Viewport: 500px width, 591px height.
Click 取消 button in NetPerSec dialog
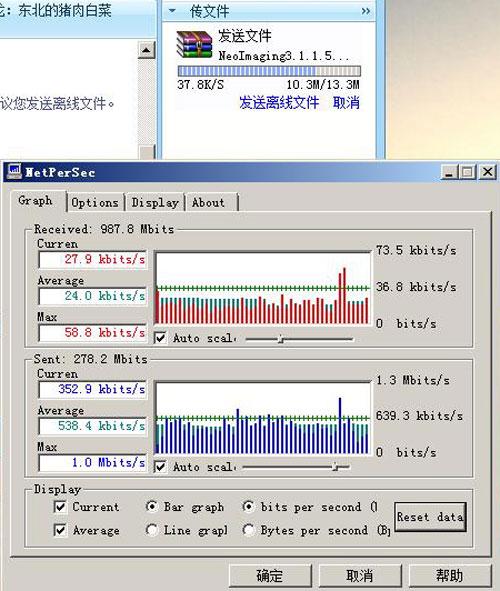click(360, 576)
